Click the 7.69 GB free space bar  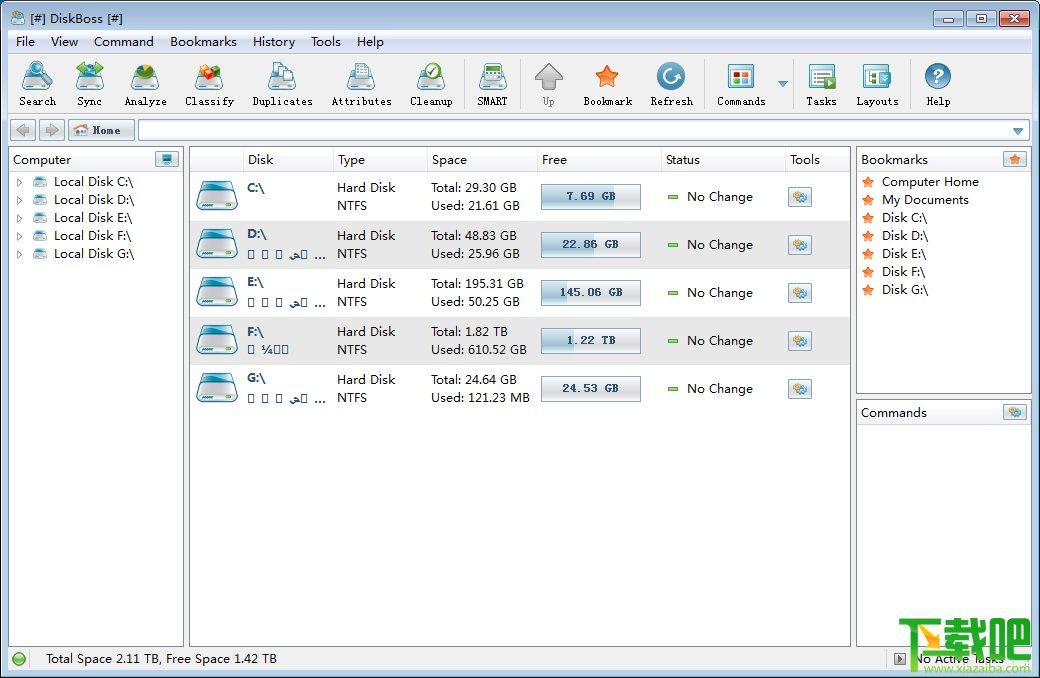point(590,196)
